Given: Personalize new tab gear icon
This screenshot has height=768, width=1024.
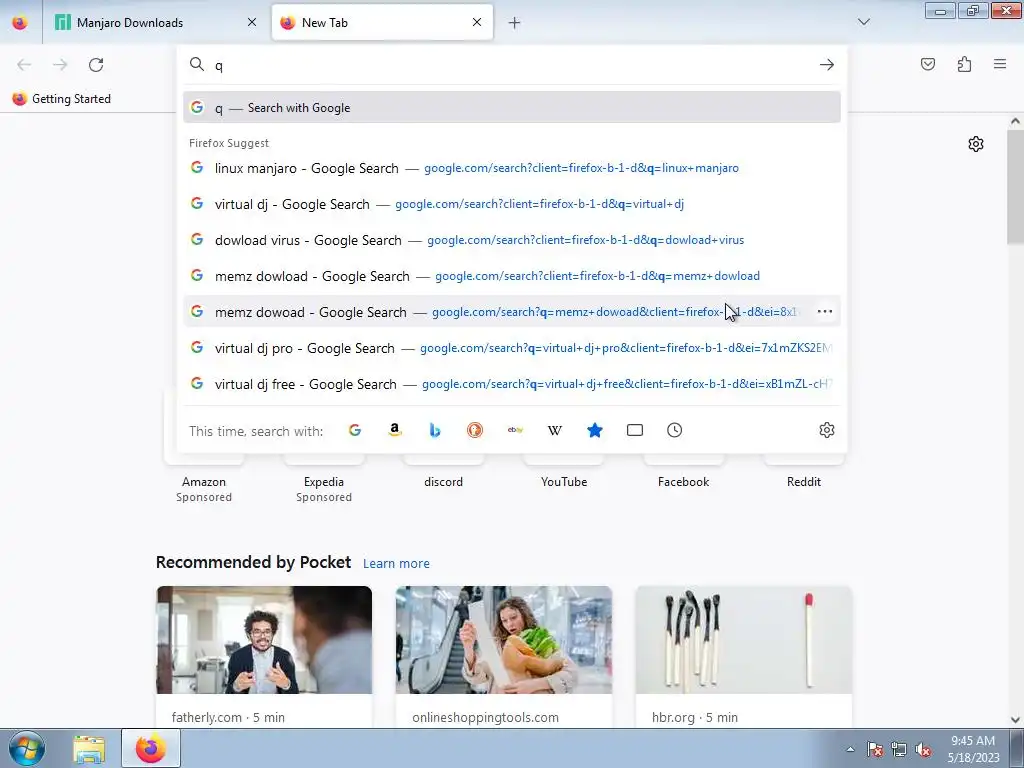Looking at the screenshot, I should coord(976,144).
